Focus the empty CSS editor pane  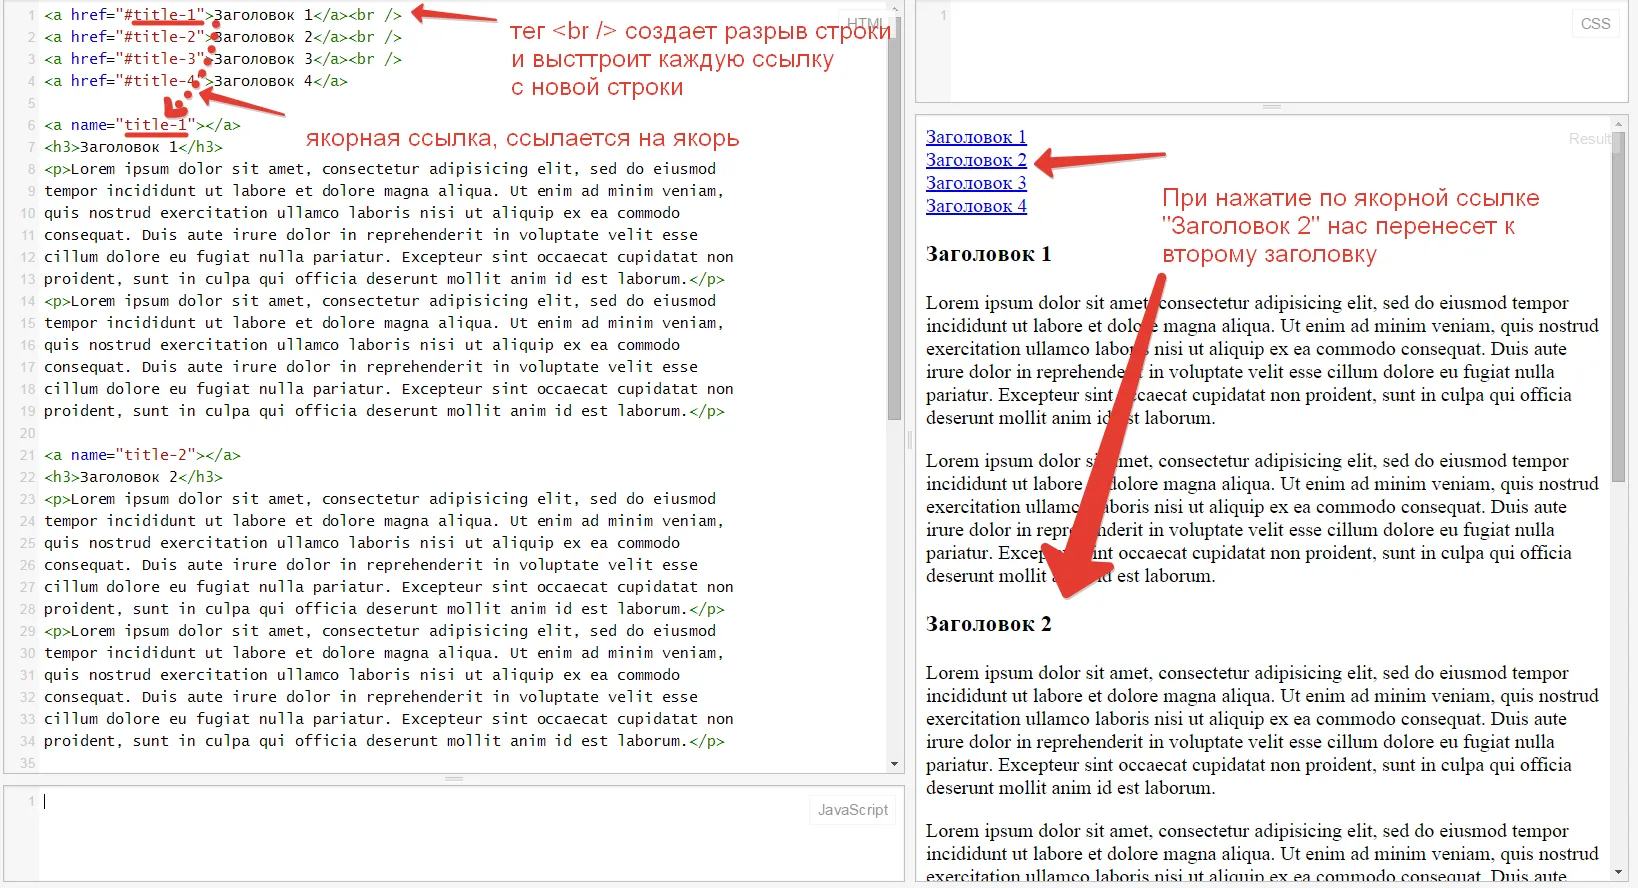click(1290, 52)
